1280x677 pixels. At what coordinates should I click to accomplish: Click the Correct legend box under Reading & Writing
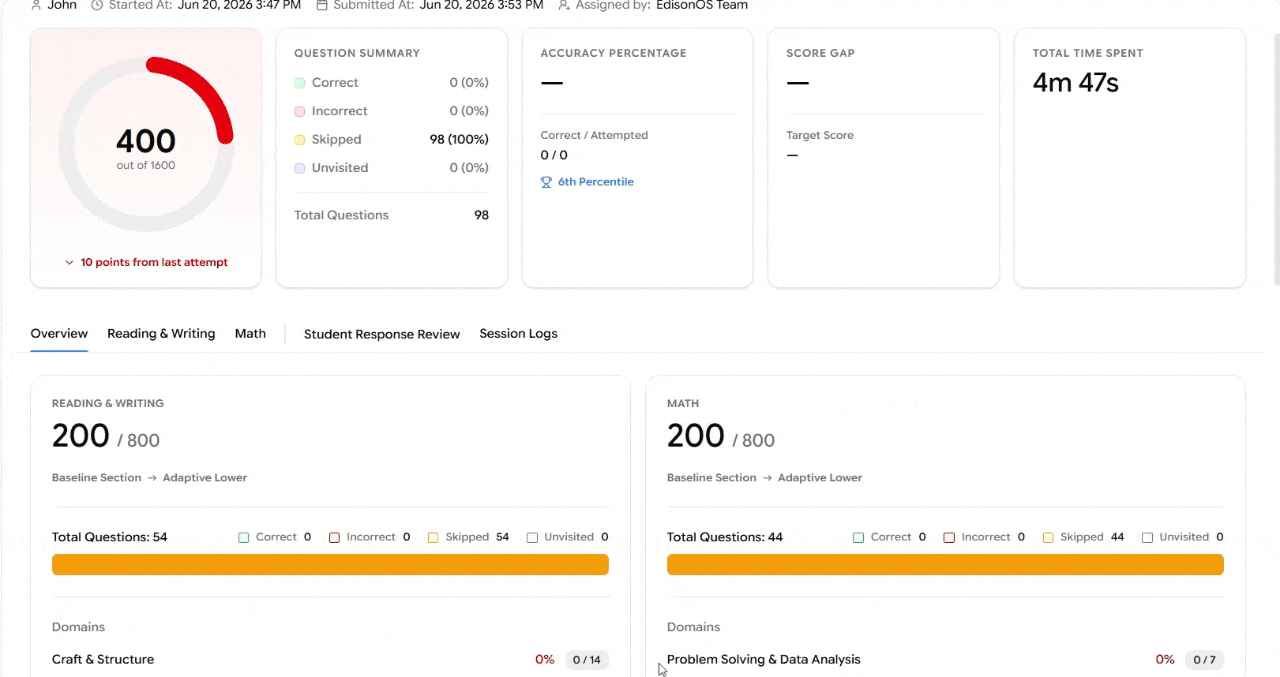coord(244,537)
